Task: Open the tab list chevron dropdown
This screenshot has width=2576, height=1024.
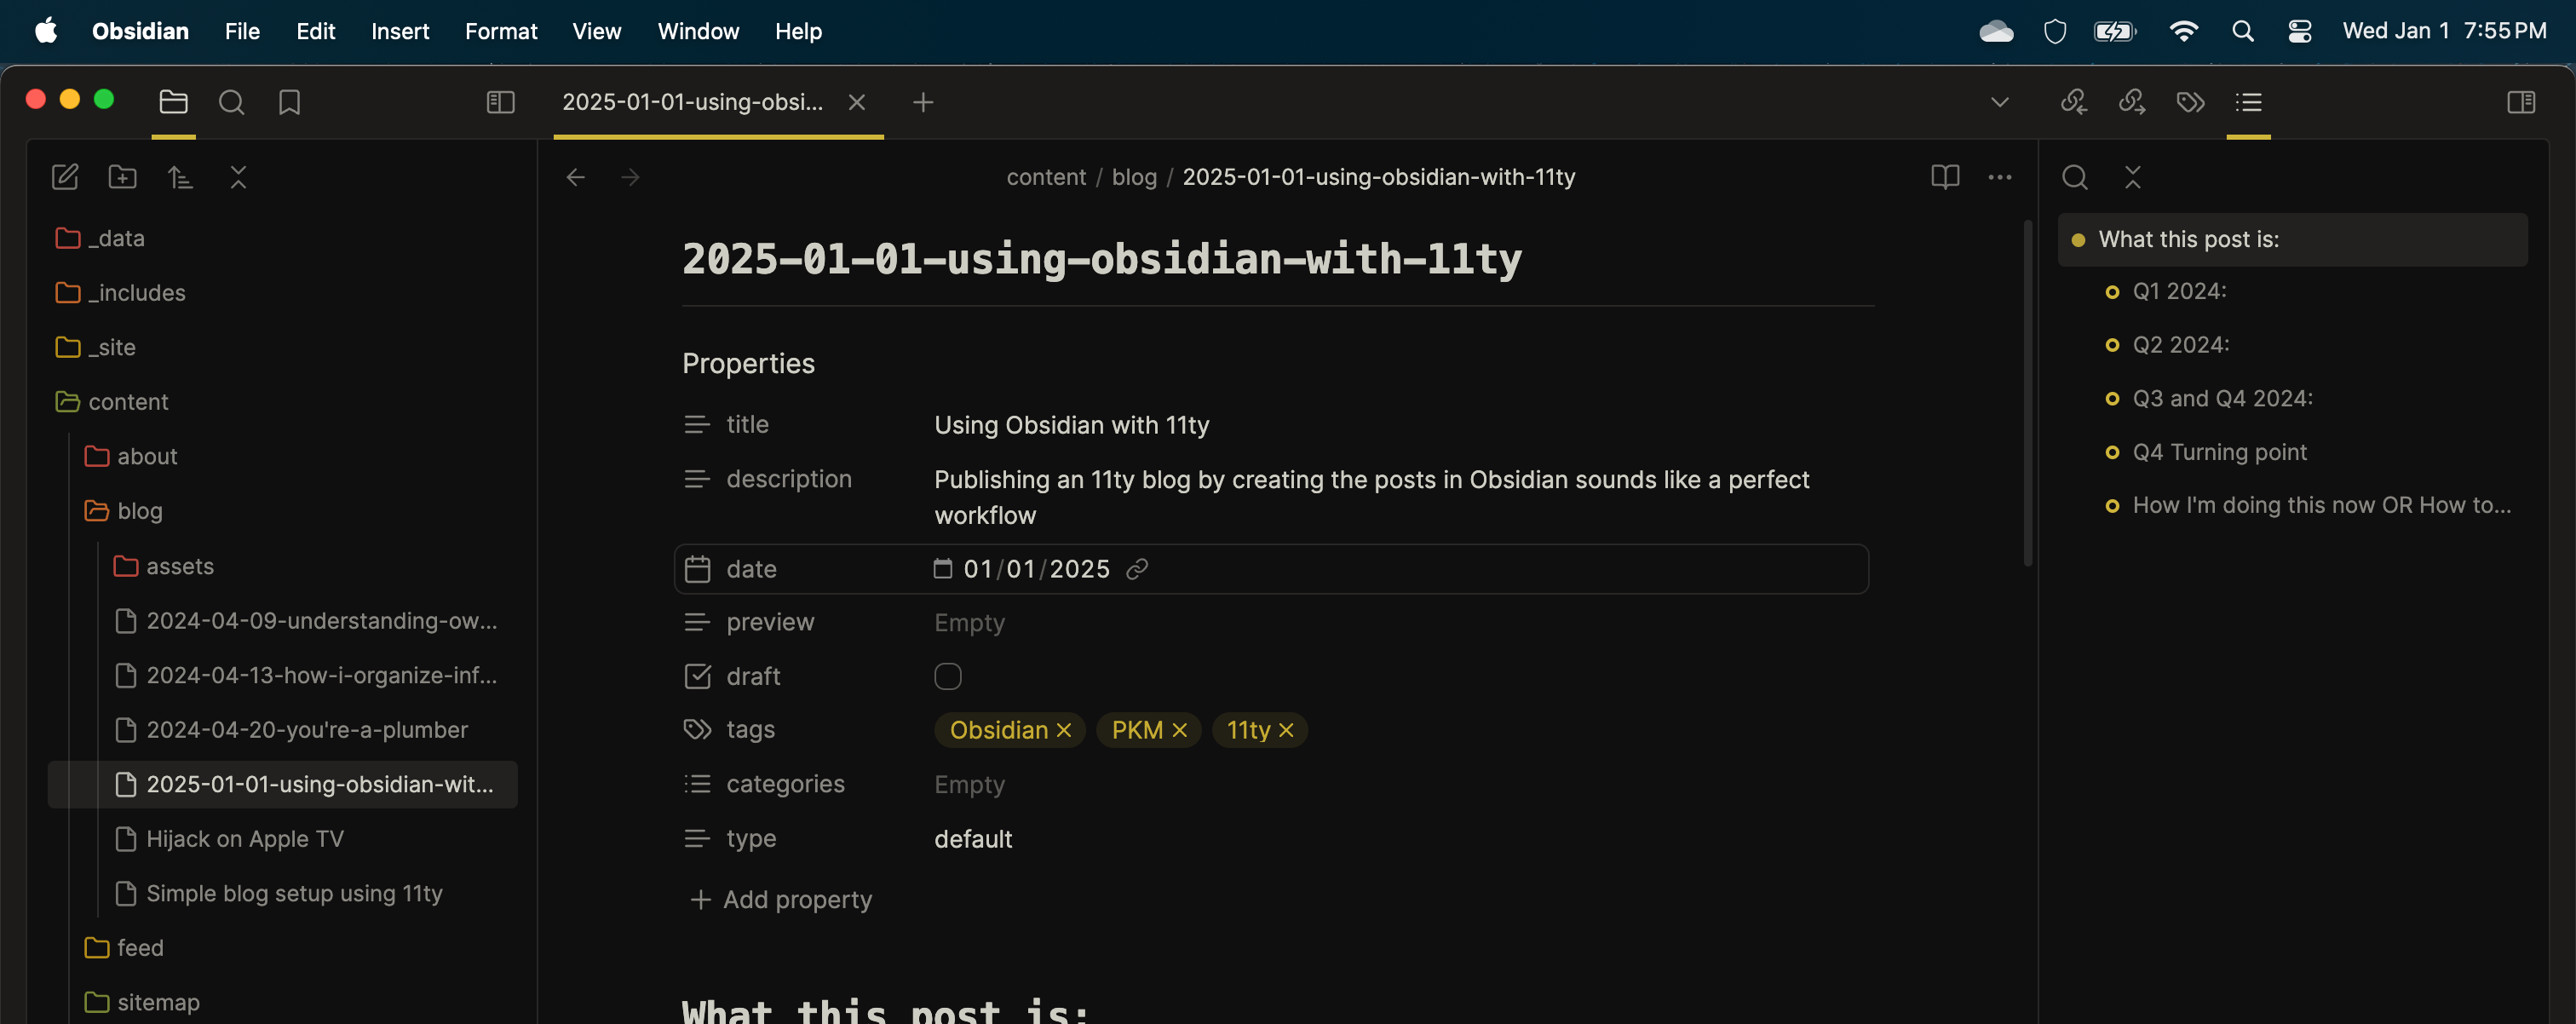Action: click(x=2000, y=101)
